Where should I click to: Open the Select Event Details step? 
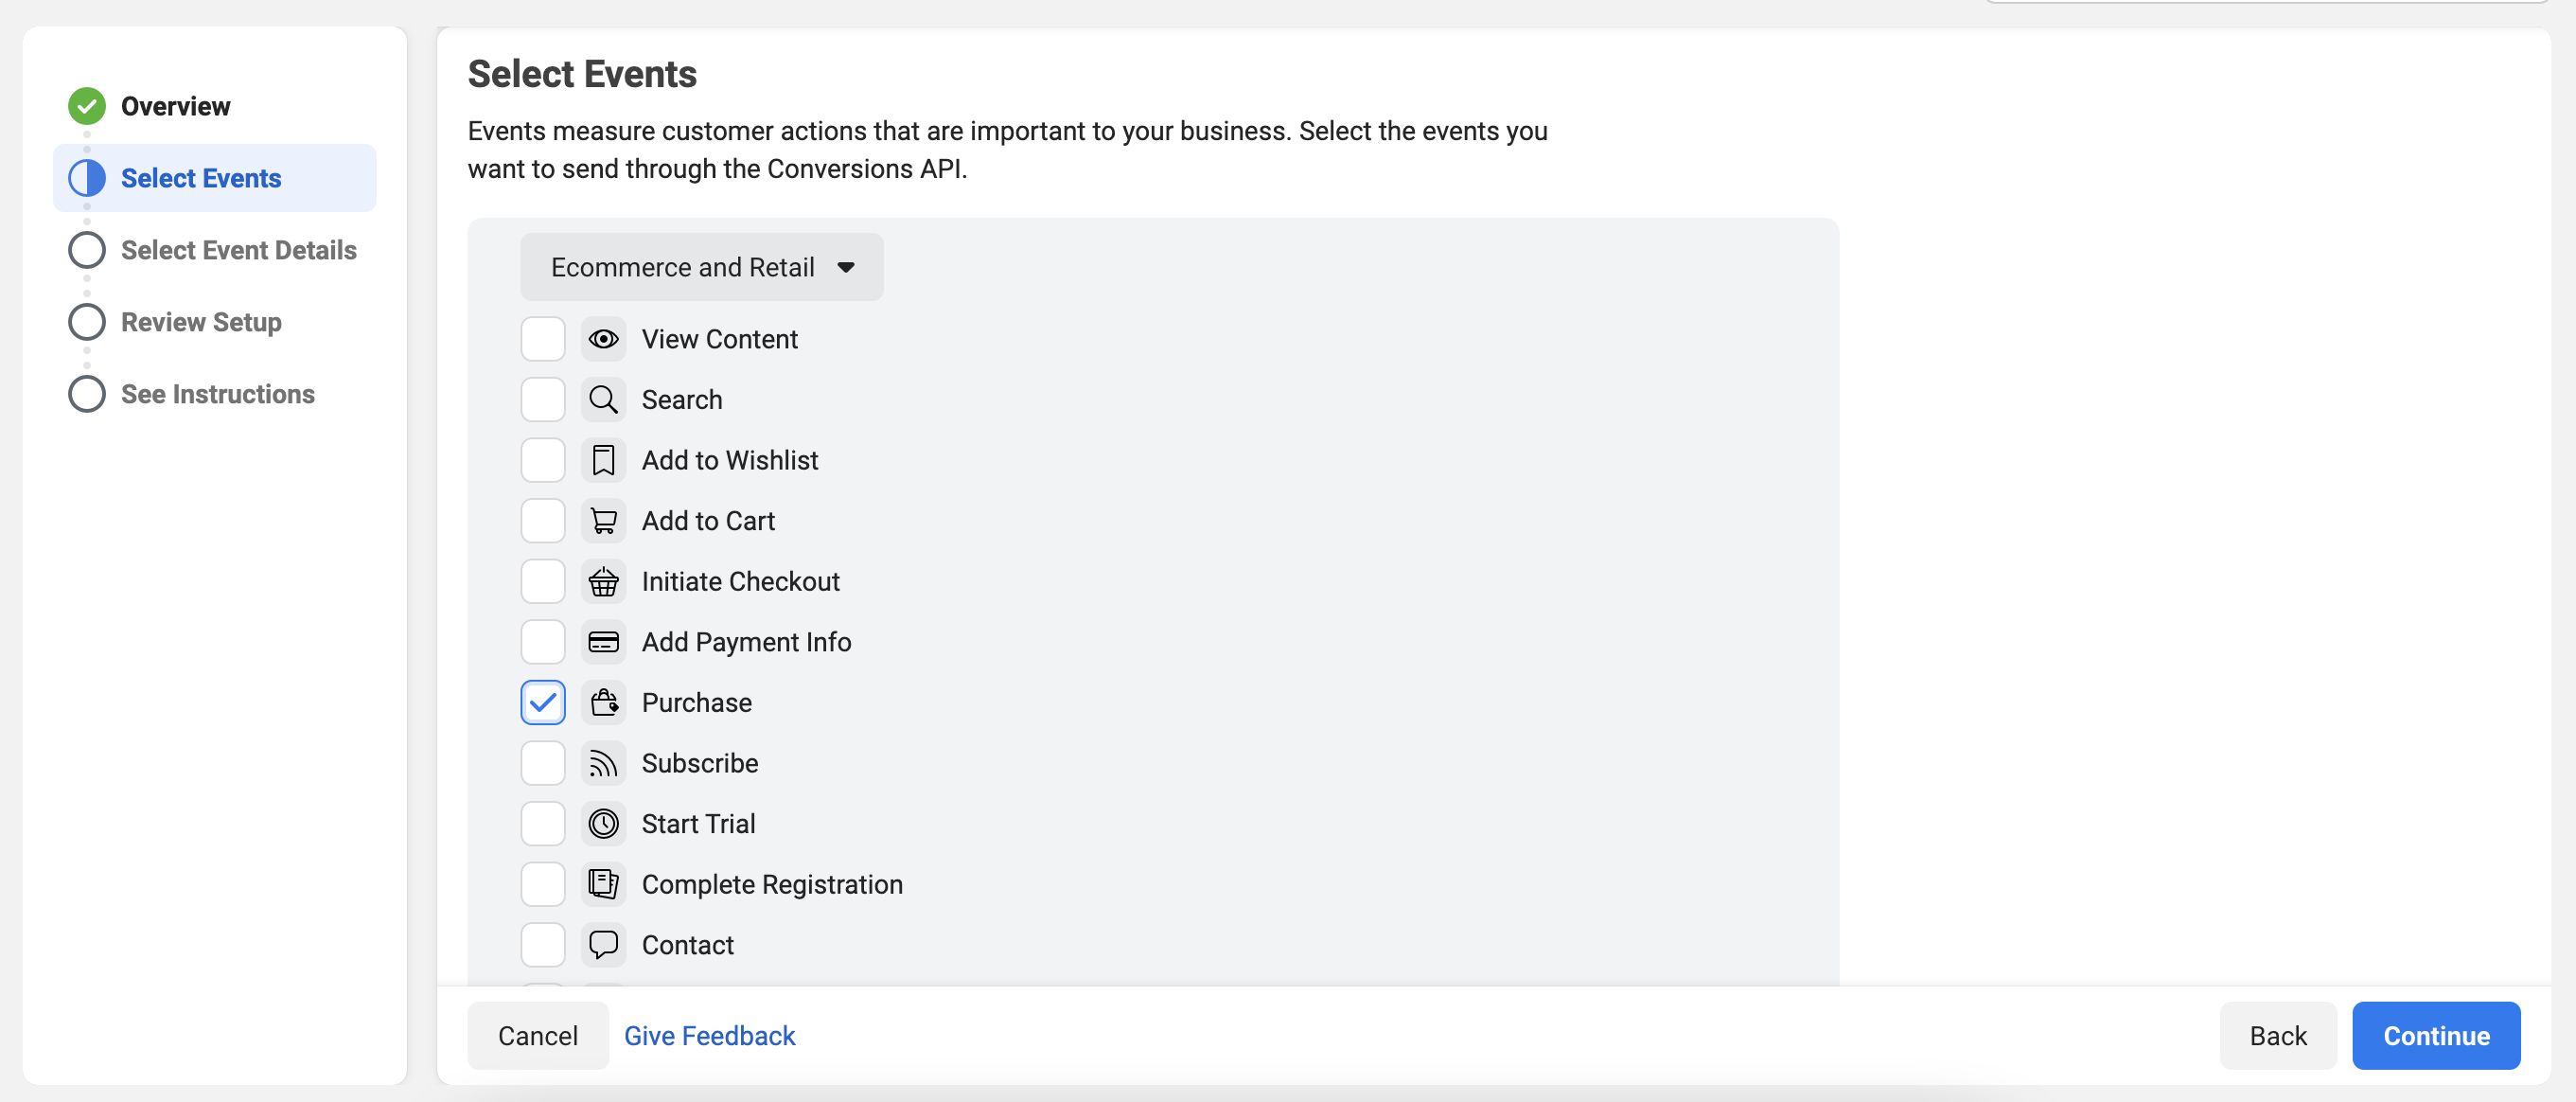point(238,250)
